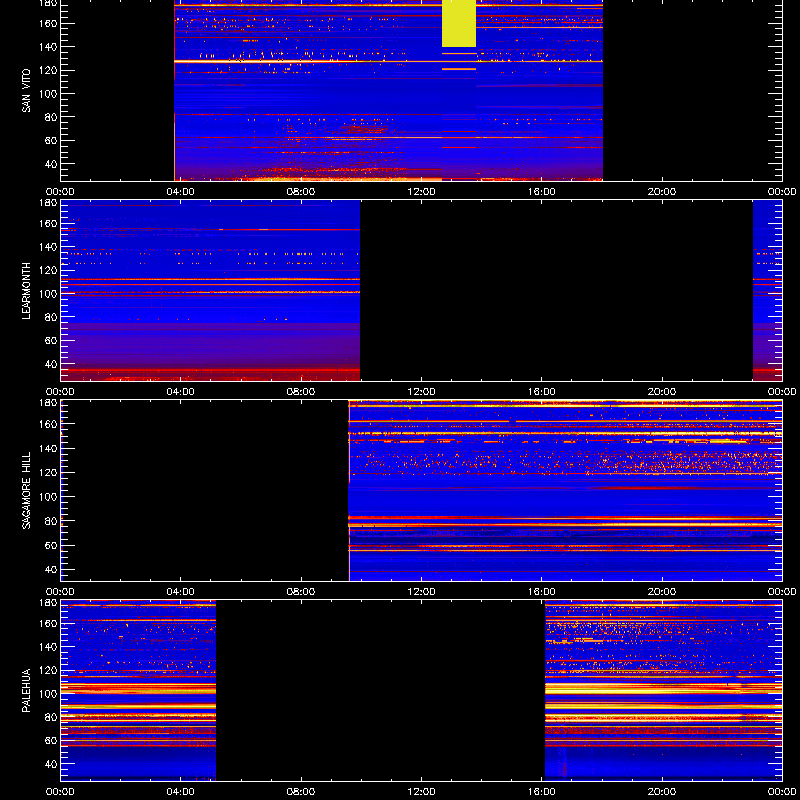Click the 160 frequency label on Sagamore Hill axis
Viewport: 800px width, 800px height.
point(50,424)
